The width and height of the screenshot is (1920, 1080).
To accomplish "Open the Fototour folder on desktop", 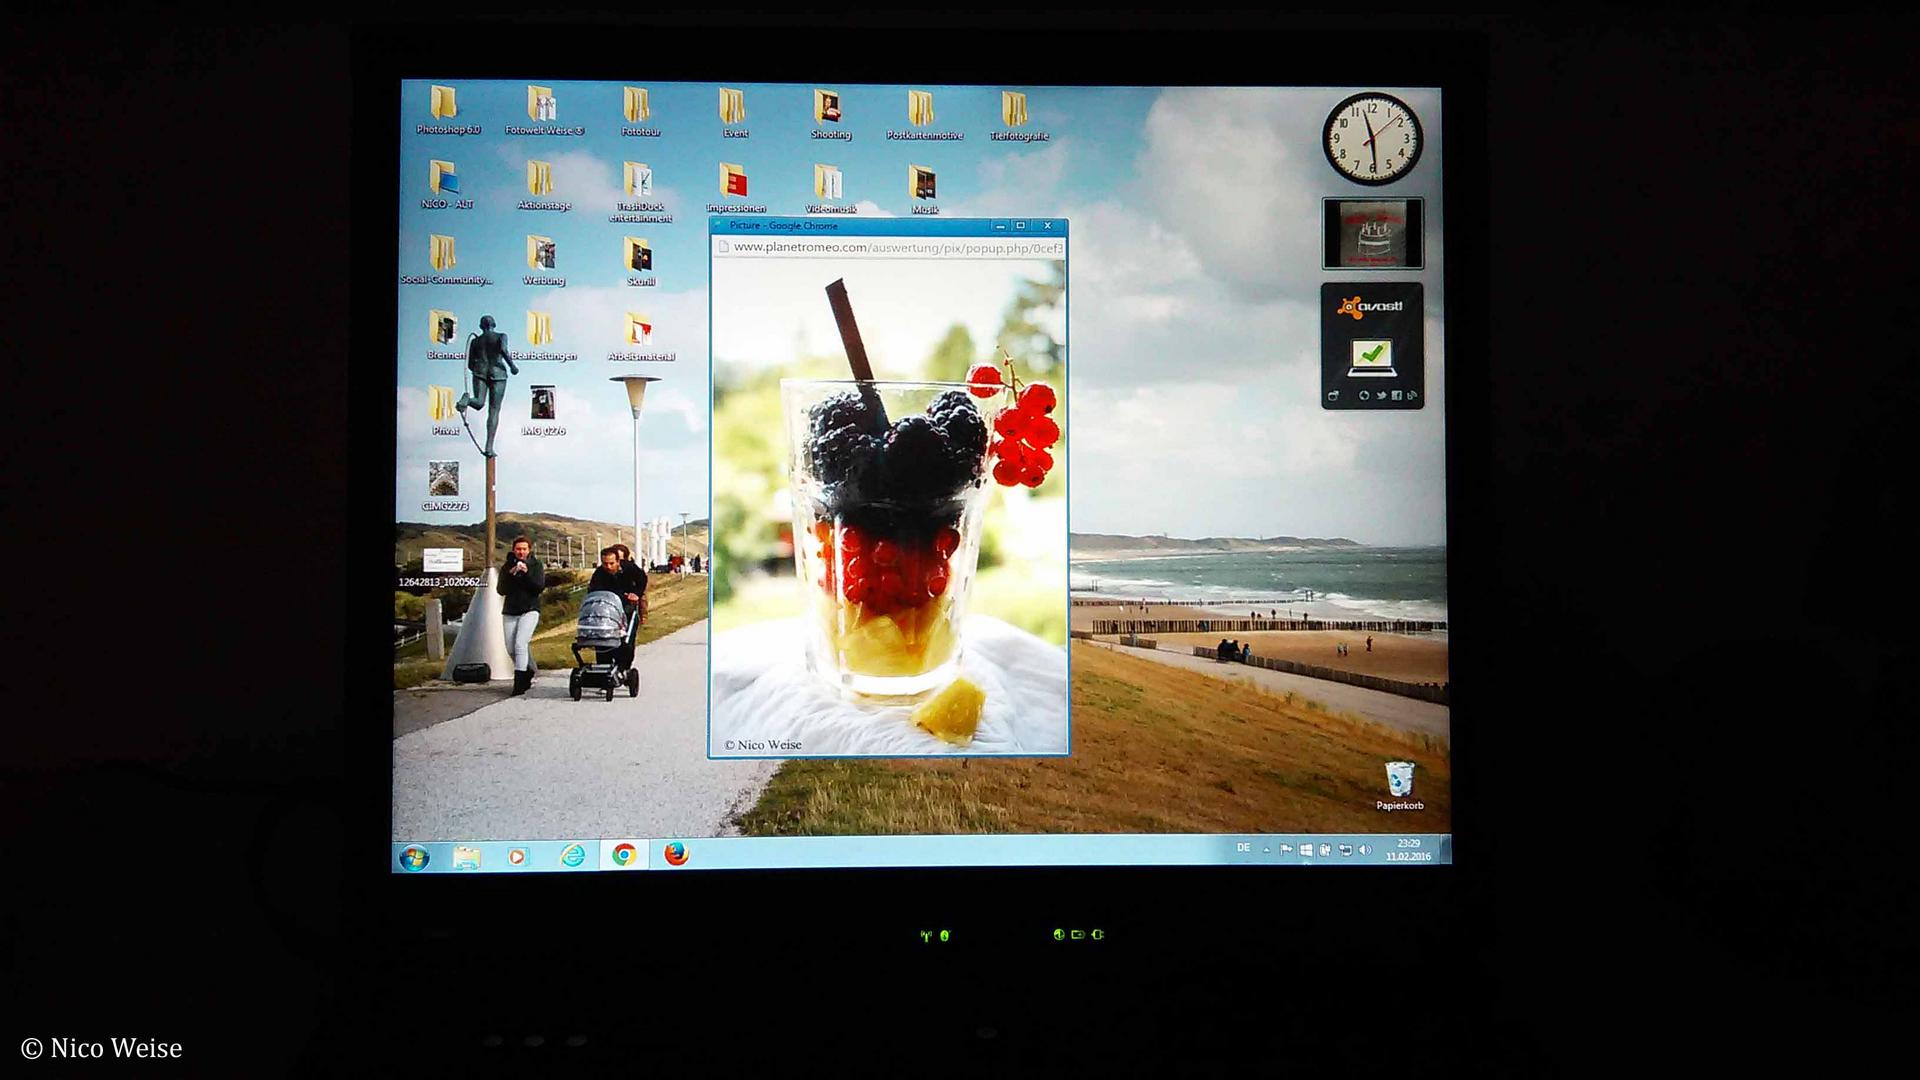I will (639, 111).
